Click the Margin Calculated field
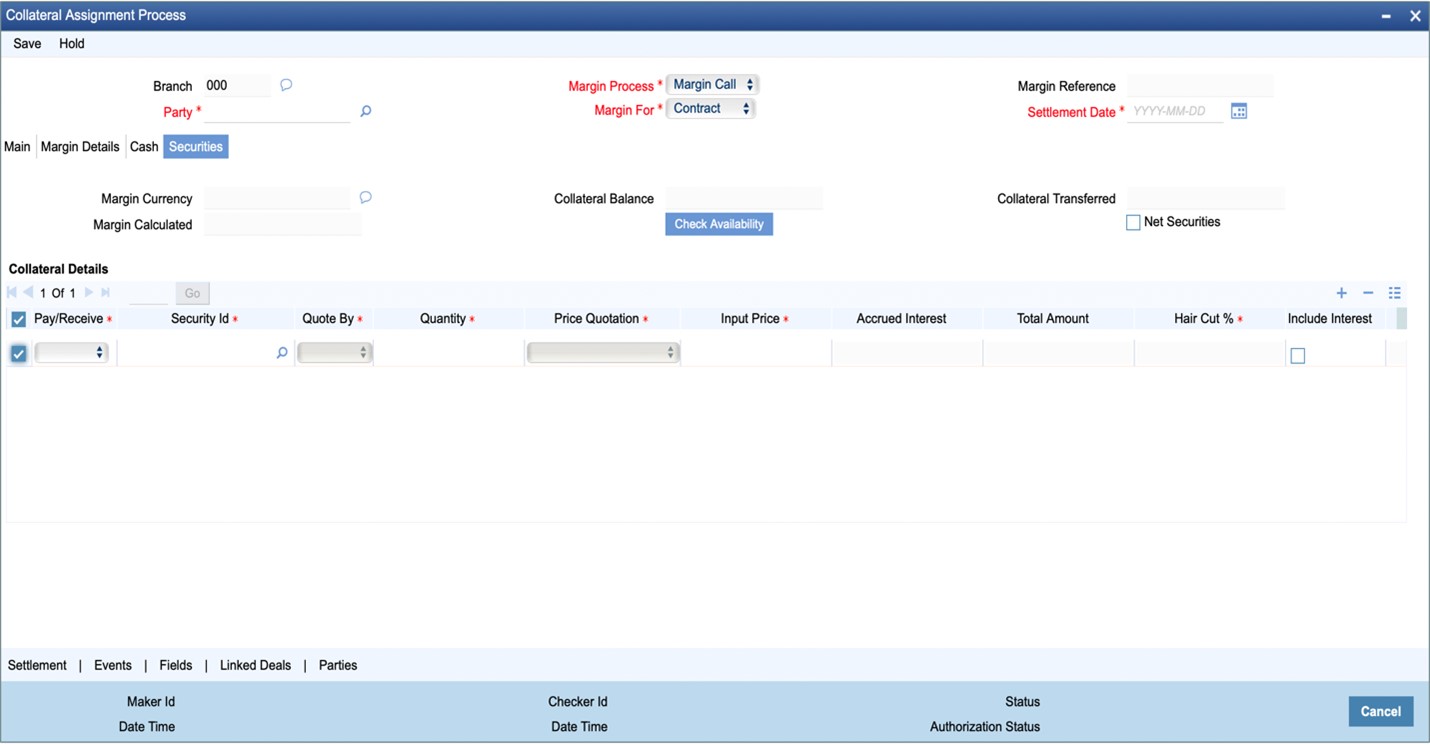Viewport: 1430px width, 745px height. coord(283,225)
